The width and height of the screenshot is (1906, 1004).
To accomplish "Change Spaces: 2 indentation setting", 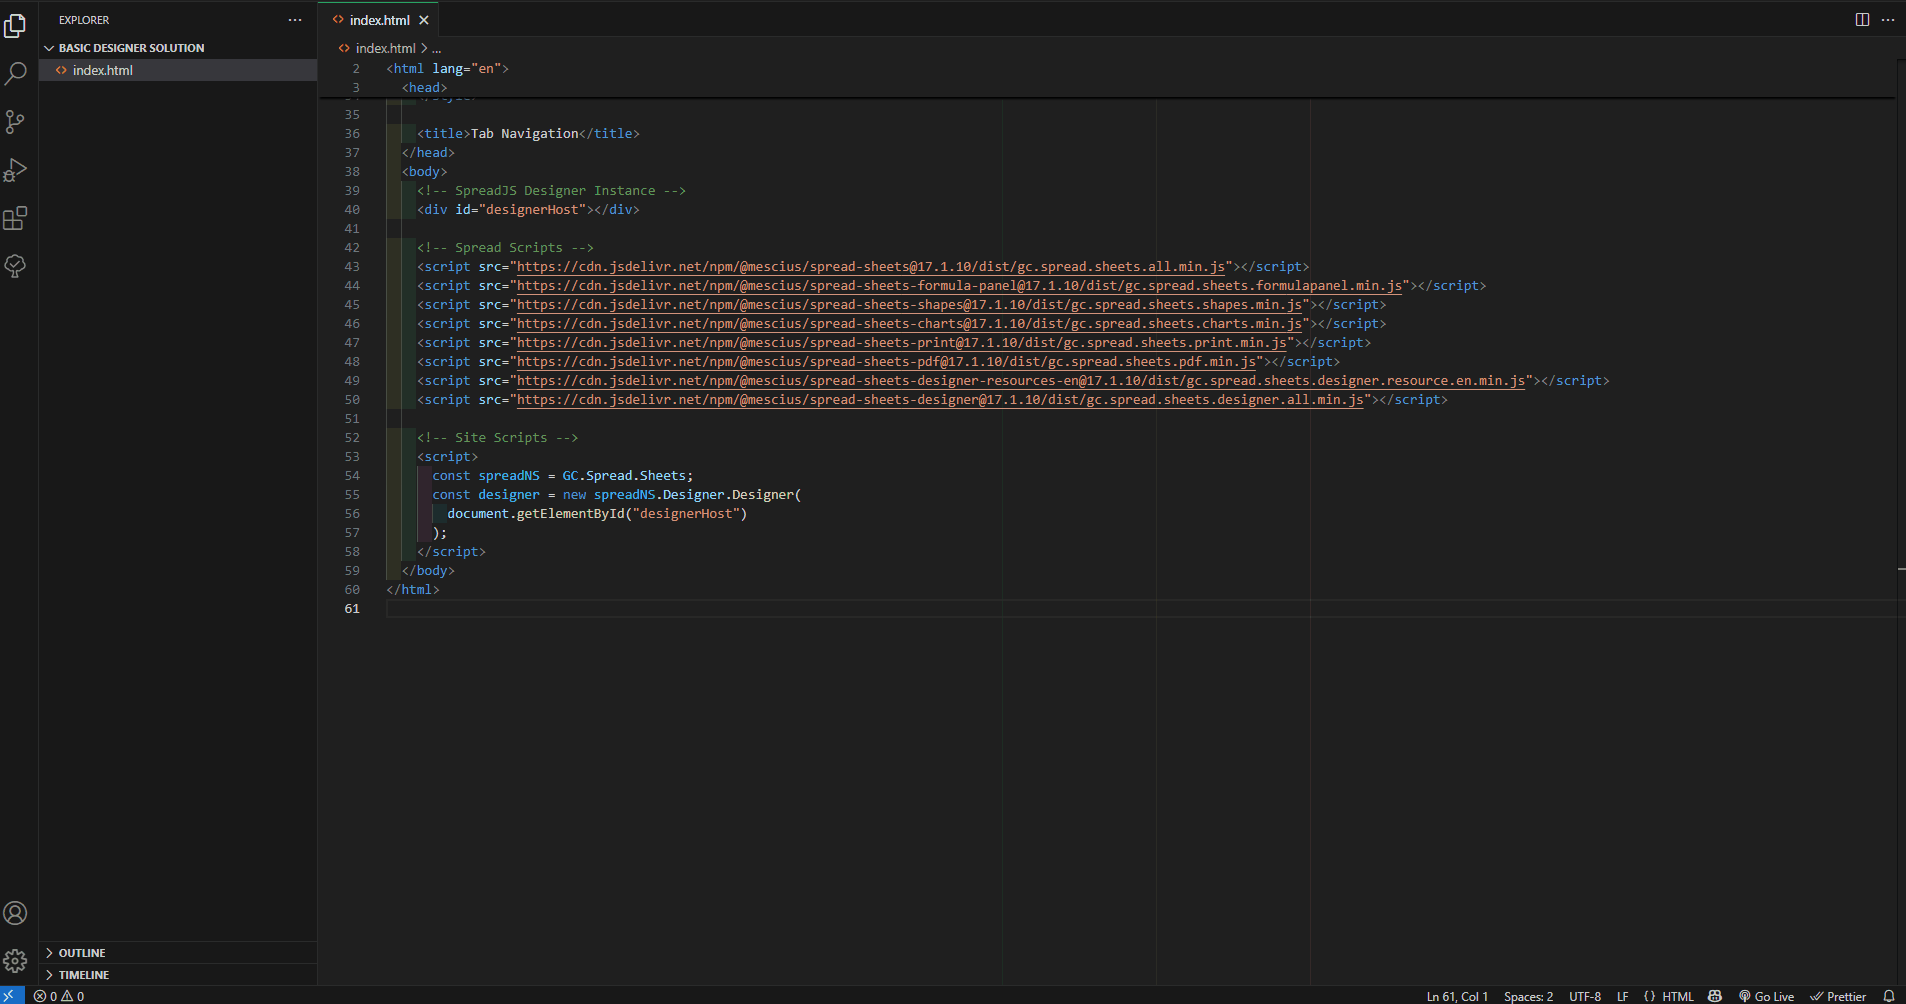I will (x=1528, y=996).
